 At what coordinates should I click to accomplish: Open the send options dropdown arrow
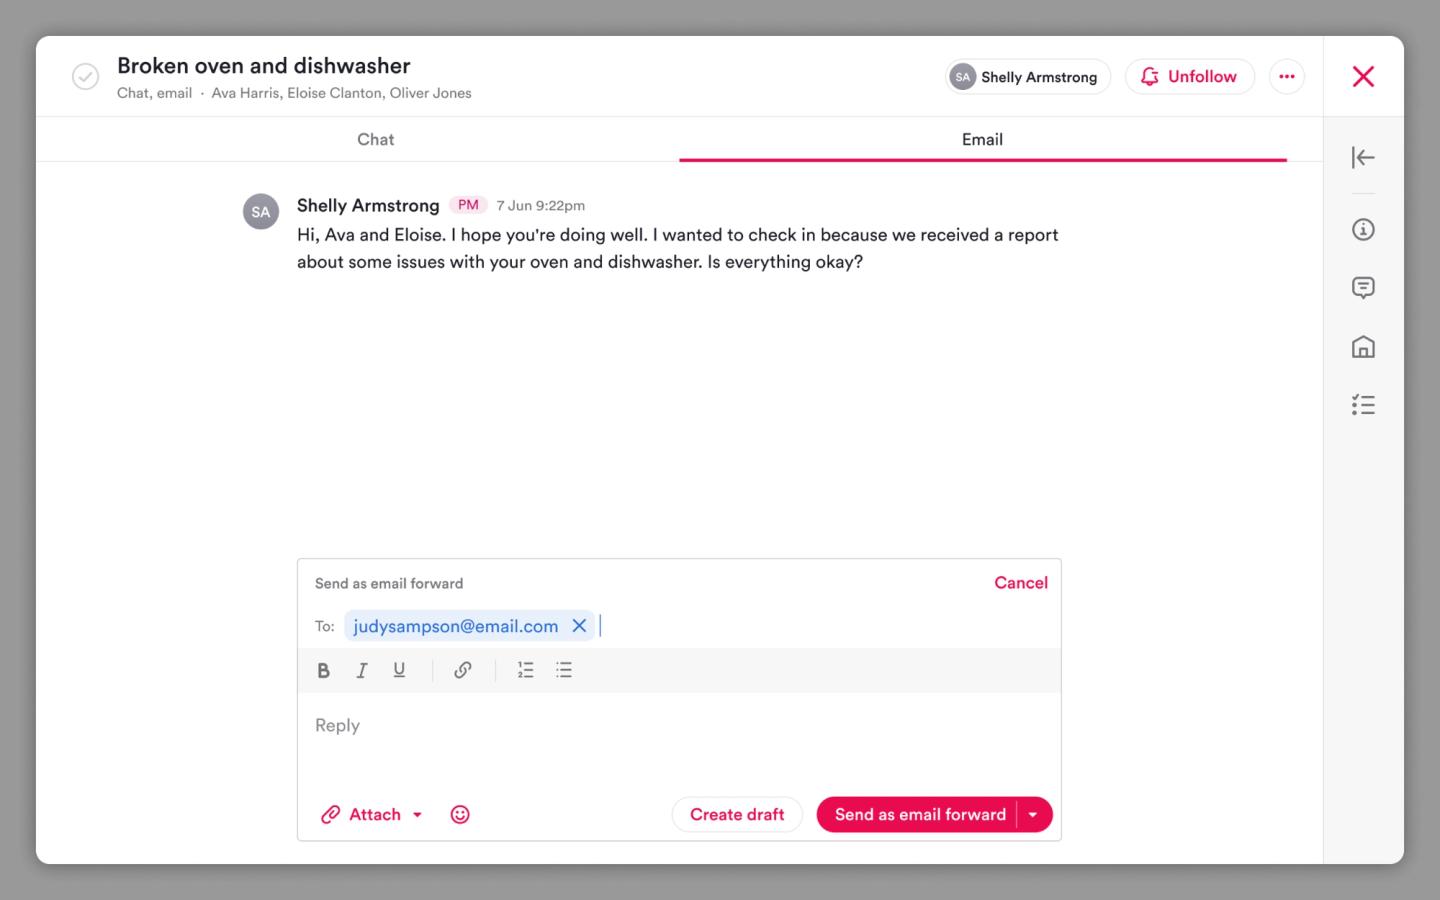(1034, 815)
